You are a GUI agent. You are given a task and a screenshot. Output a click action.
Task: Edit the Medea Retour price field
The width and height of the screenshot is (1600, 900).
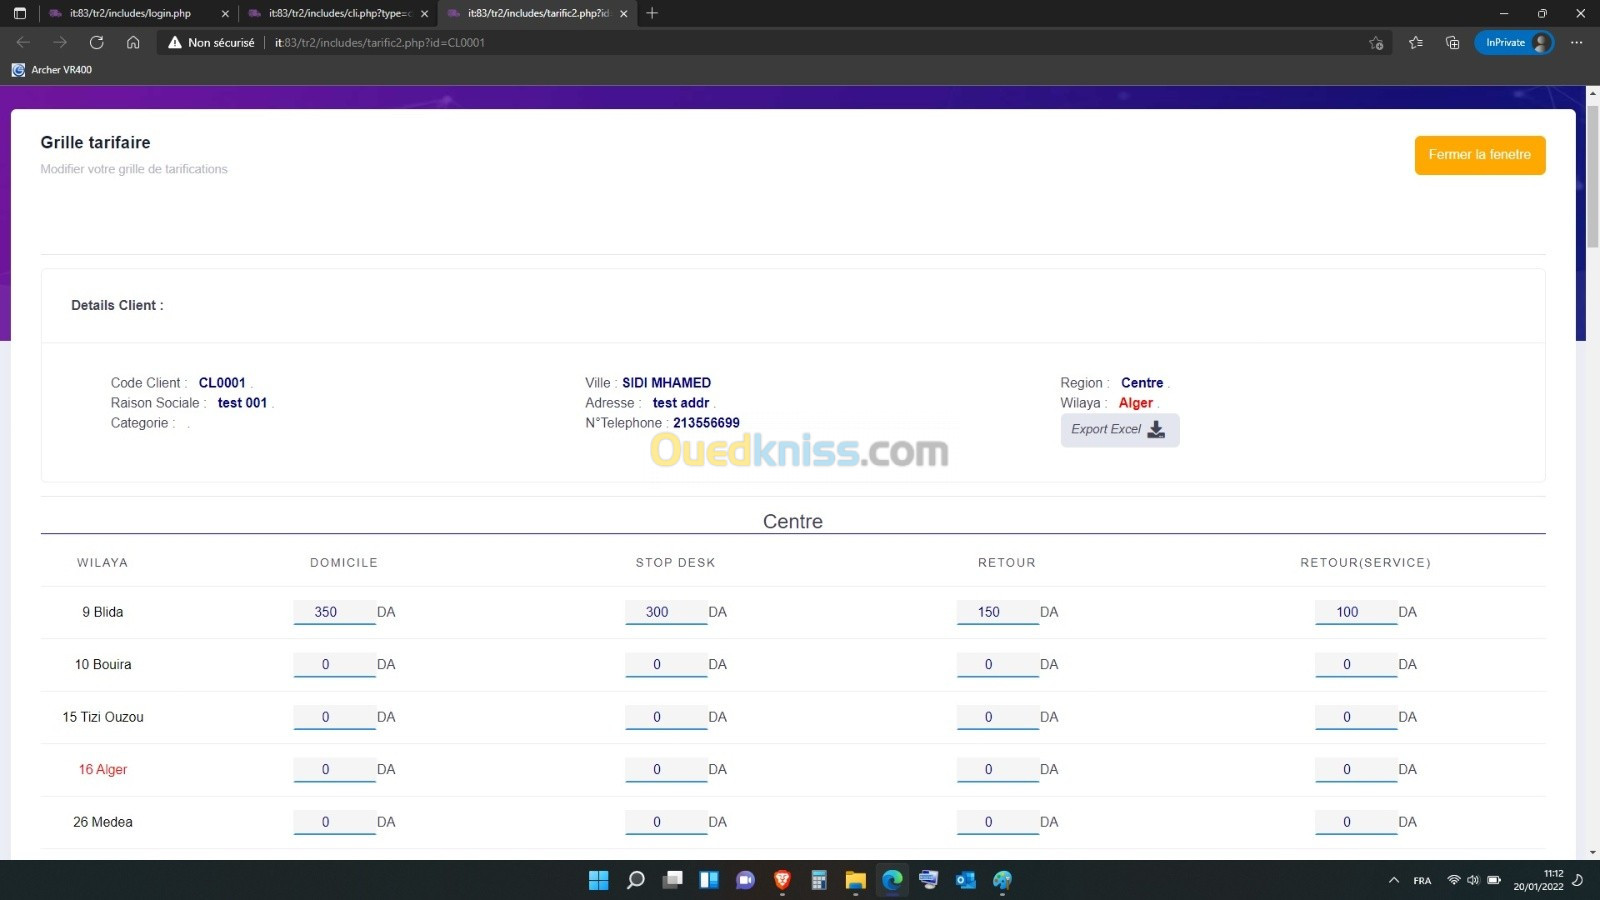[998, 822]
